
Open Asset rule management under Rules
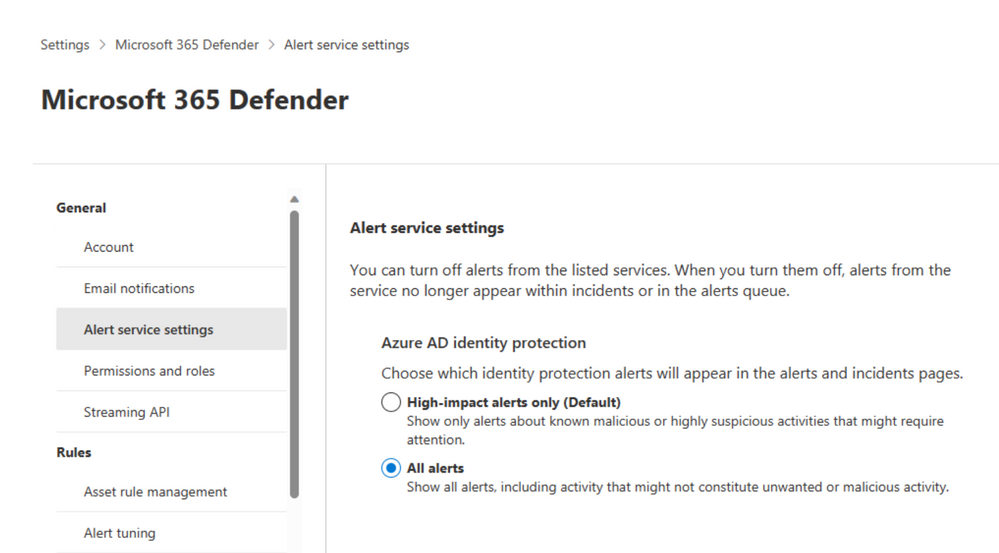pos(155,492)
